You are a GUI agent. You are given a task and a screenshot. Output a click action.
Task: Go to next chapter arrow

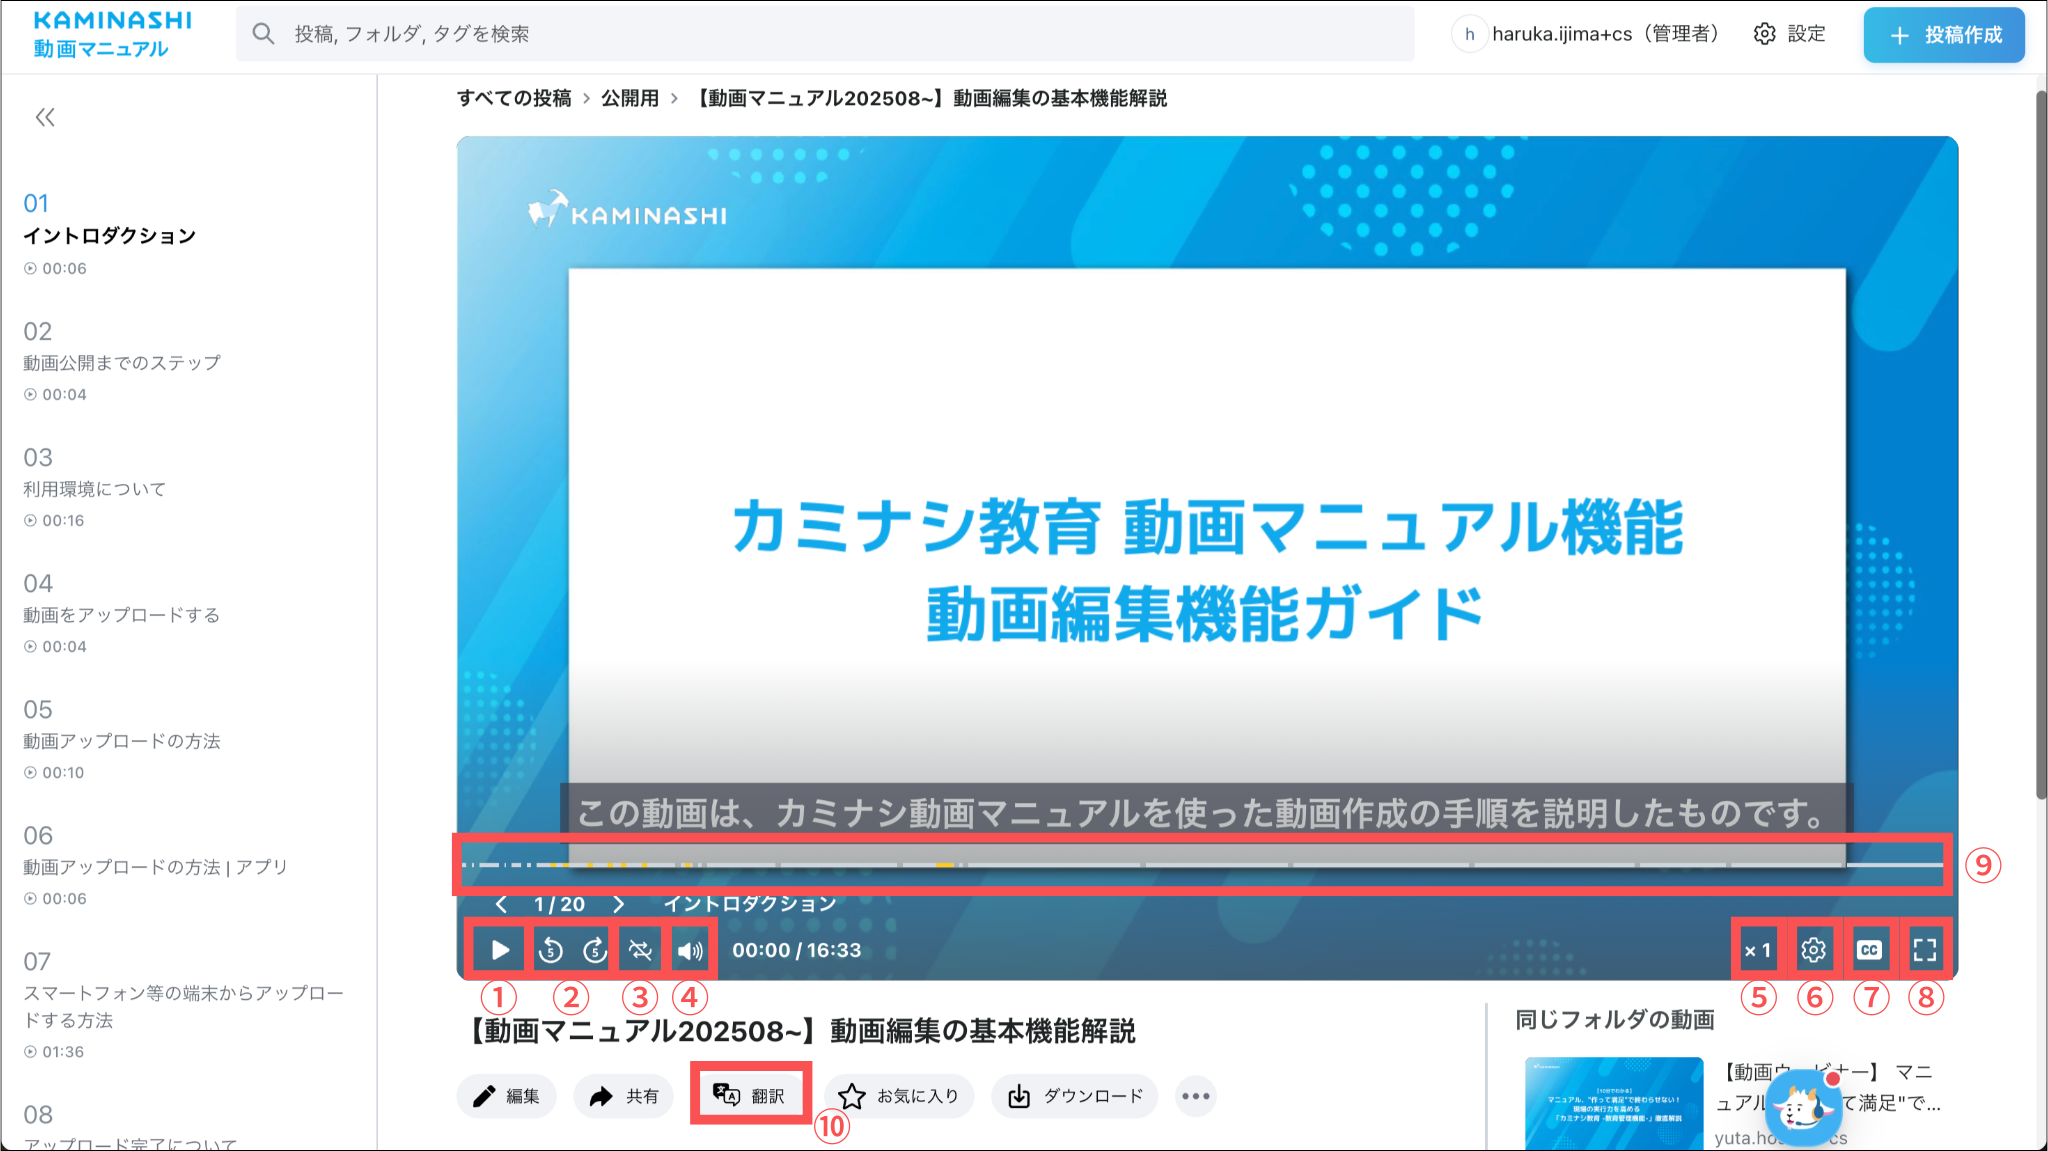(619, 904)
